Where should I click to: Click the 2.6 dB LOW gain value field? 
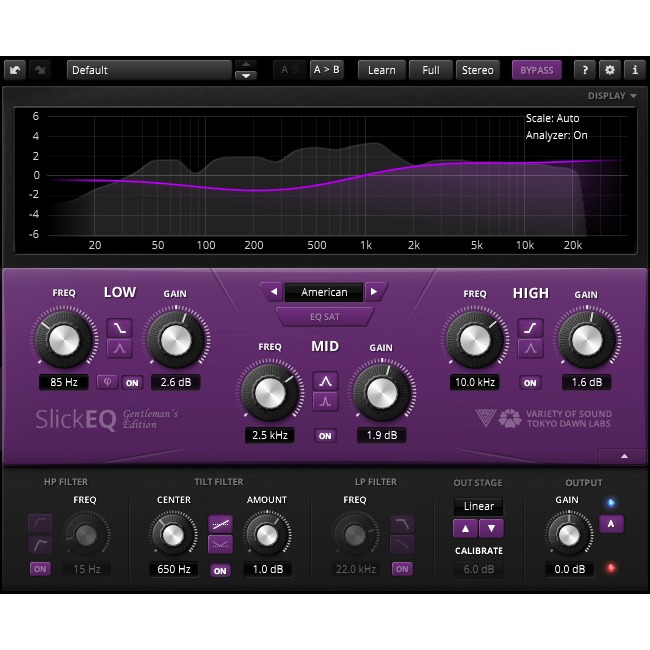pyautogui.click(x=176, y=382)
